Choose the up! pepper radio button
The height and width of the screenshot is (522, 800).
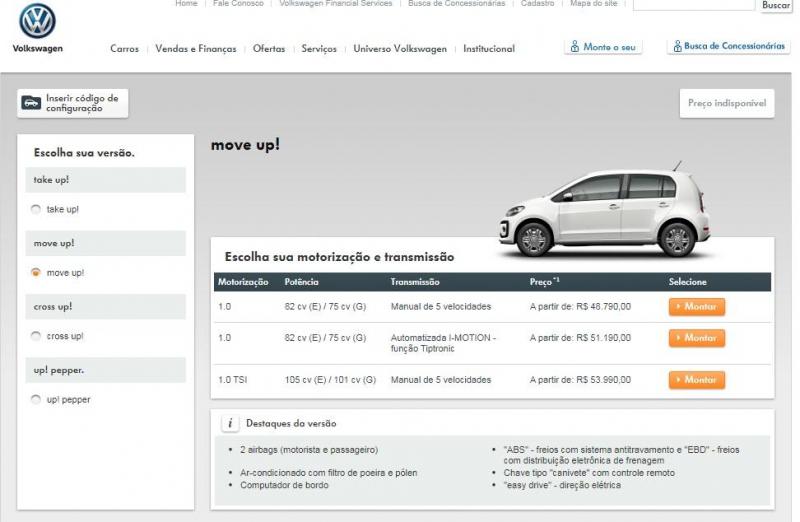pyautogui.click(x=36, y=400)
